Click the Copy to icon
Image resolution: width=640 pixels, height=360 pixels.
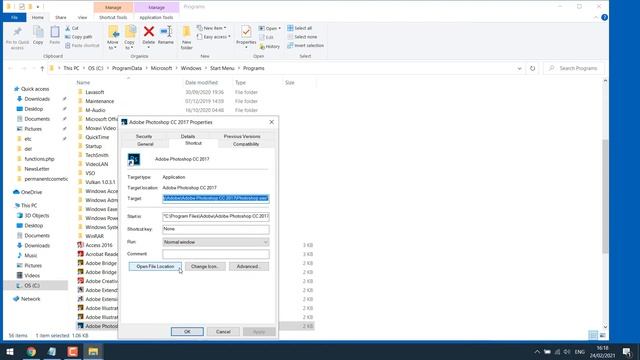click(x=130, y=32)
